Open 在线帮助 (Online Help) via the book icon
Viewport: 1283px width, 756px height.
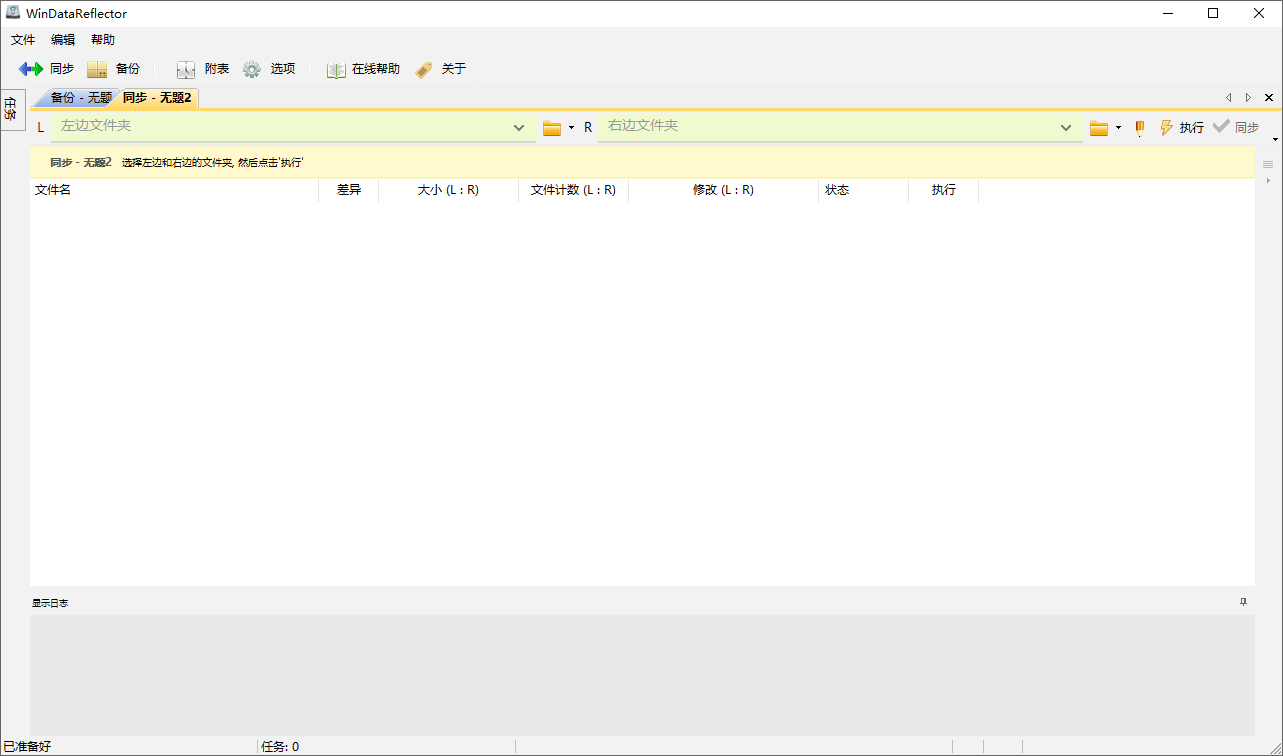[x=363, y=69]
